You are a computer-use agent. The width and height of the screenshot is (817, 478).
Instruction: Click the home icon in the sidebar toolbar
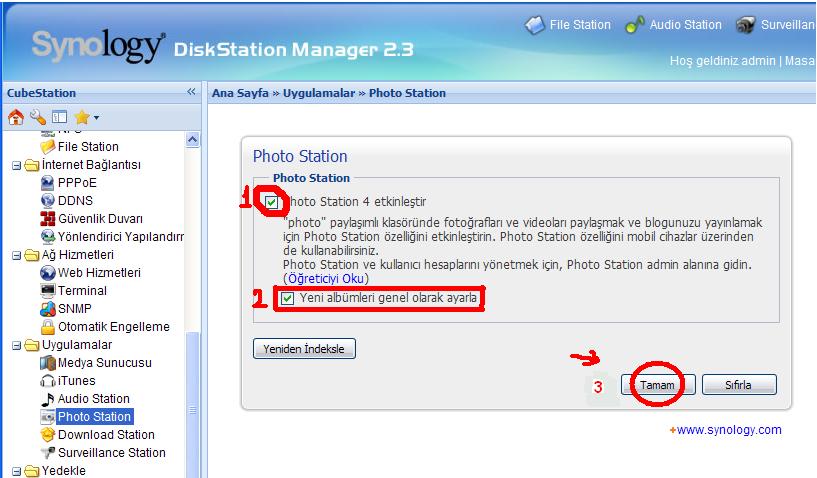(x=15, y=117)
